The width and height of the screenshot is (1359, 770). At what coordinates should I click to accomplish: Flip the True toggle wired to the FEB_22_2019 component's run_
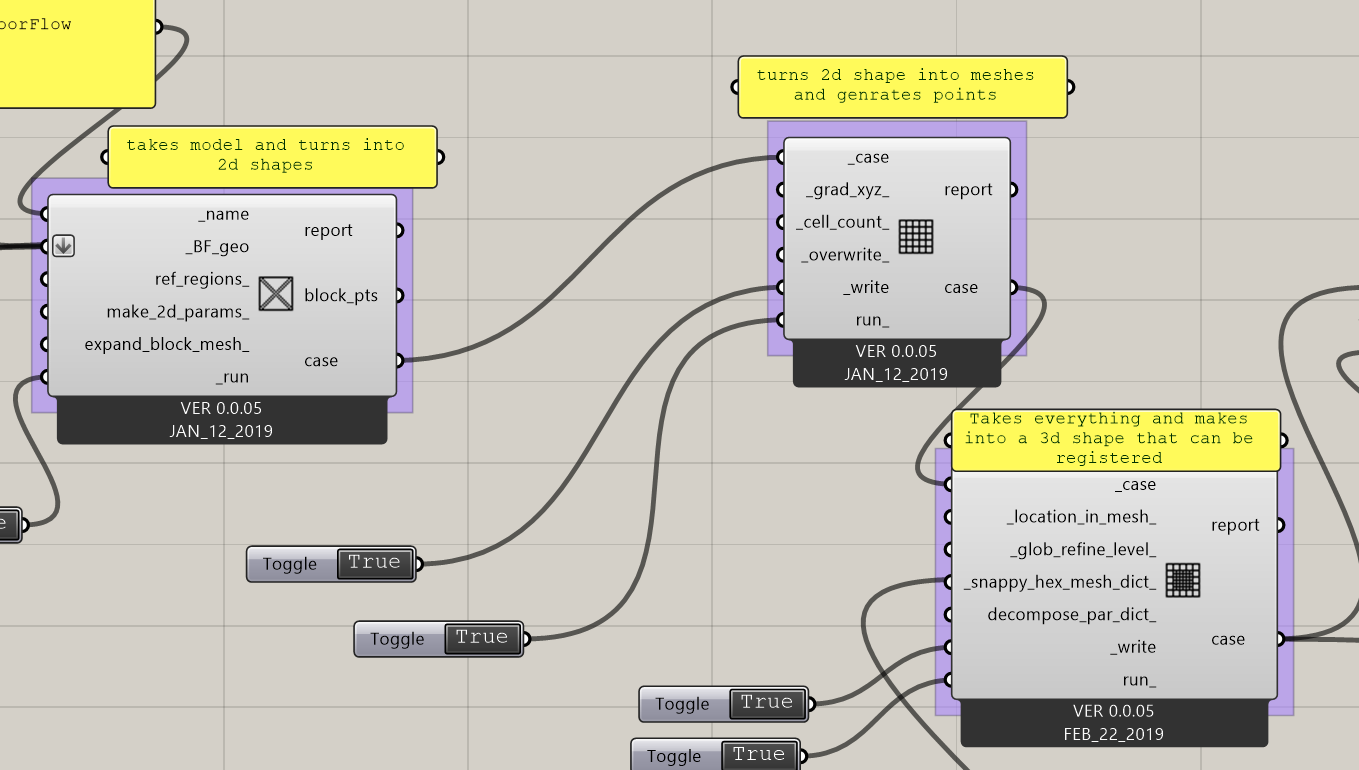(x=759, y=755)
